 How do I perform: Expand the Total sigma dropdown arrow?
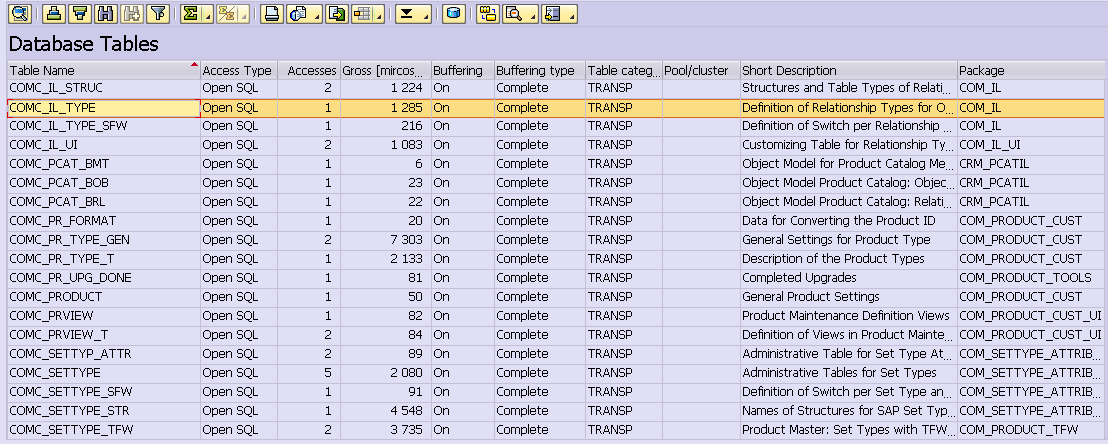208,14
